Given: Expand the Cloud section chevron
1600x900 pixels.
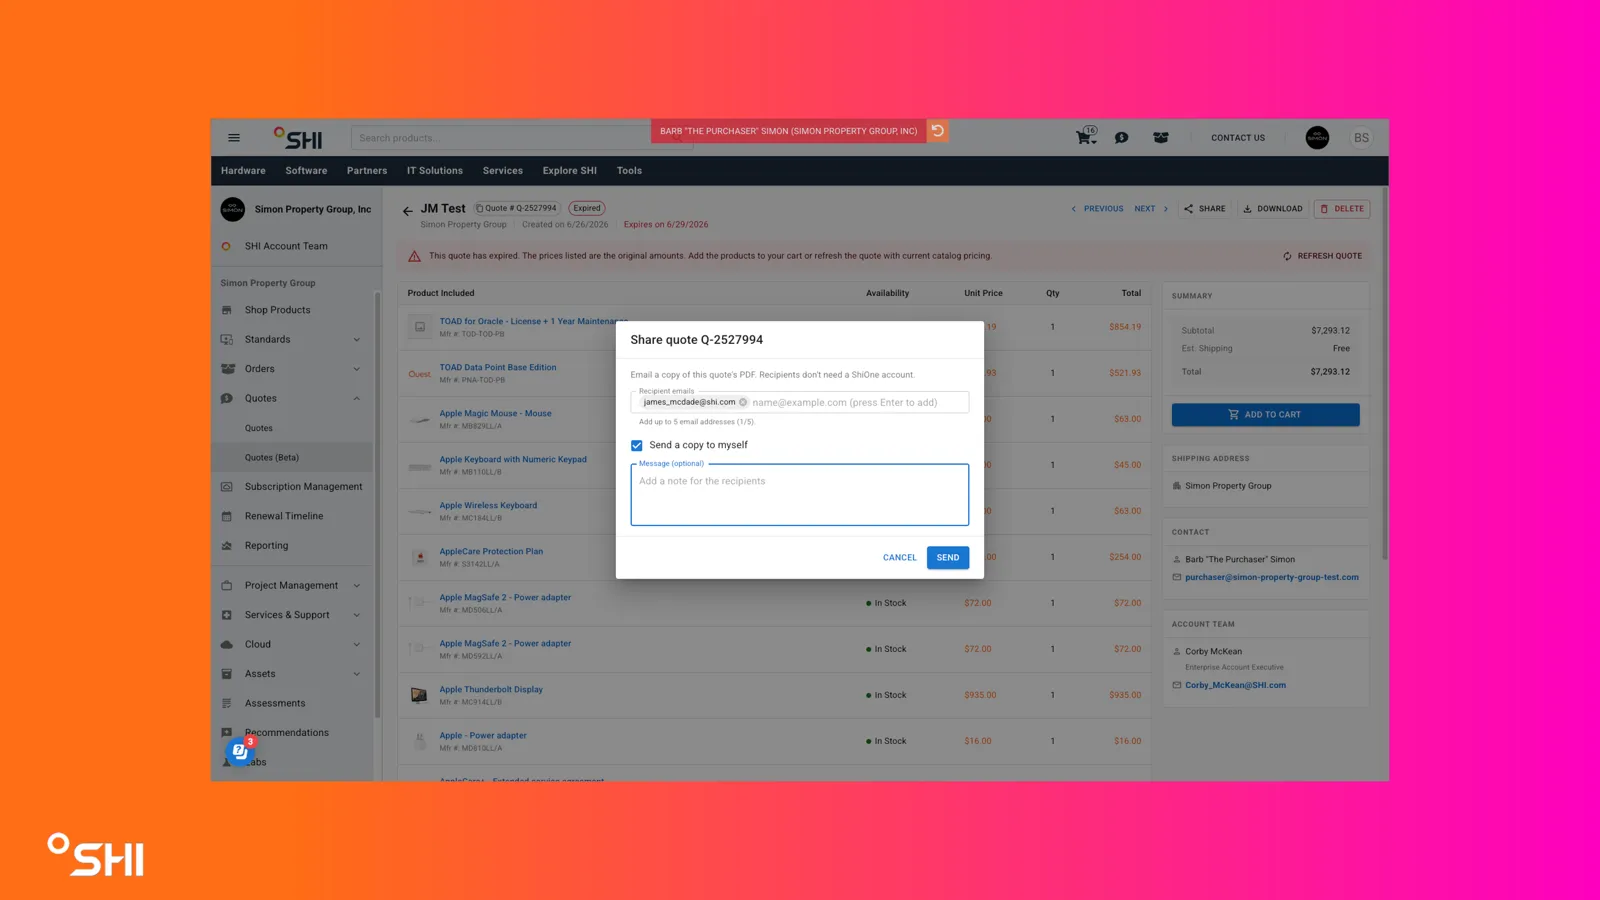Looking at the screenshot, I should coord(357,644).
